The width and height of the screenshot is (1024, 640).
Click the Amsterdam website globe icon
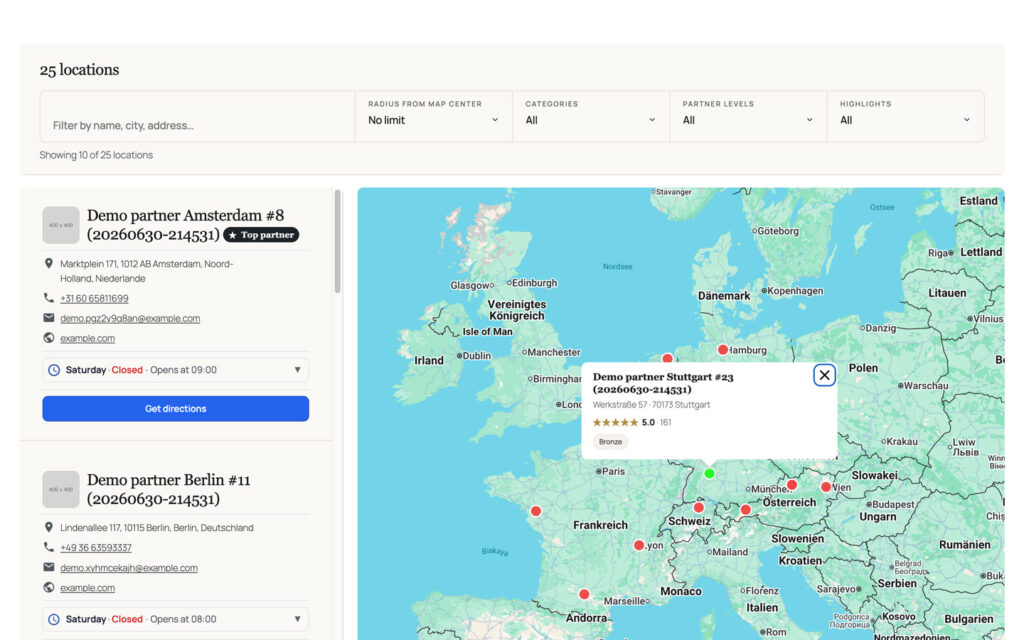coord(48,338)
